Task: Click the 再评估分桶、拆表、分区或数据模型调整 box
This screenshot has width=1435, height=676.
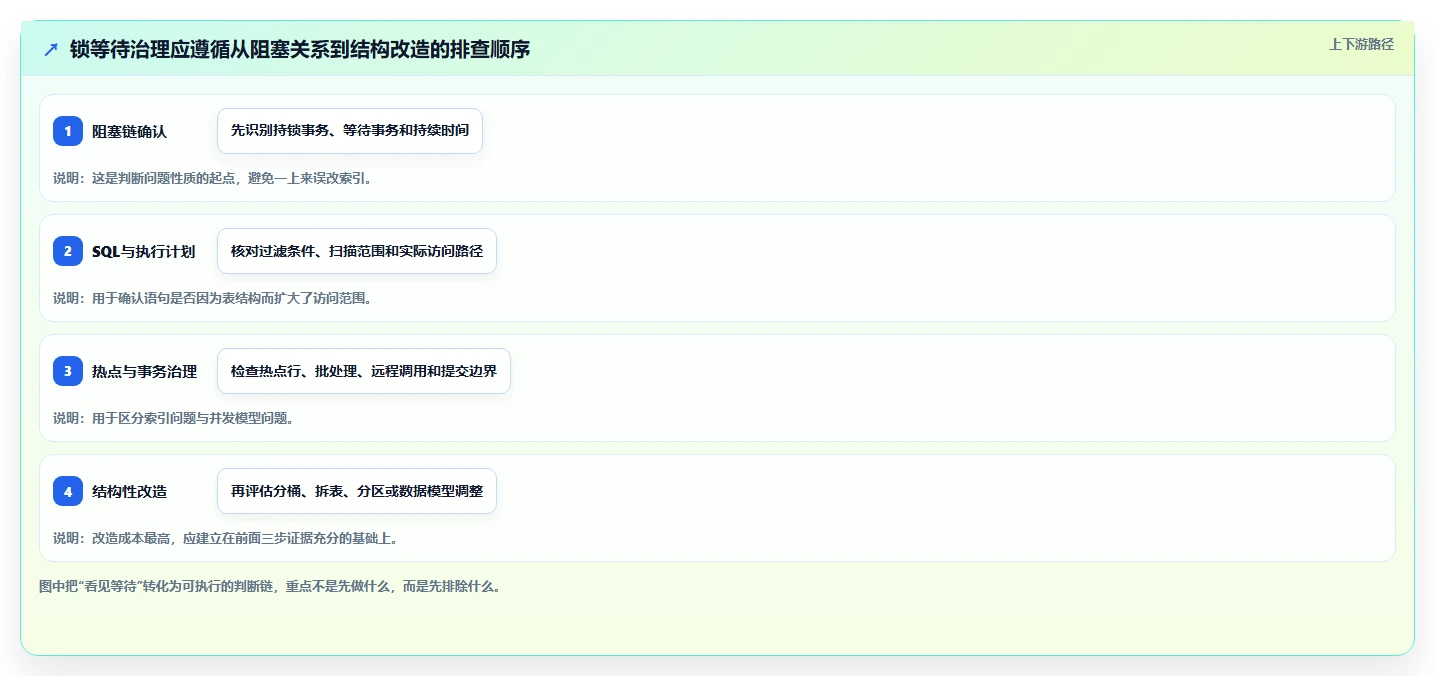Action: pyautogui.click(x=357, y=491)
